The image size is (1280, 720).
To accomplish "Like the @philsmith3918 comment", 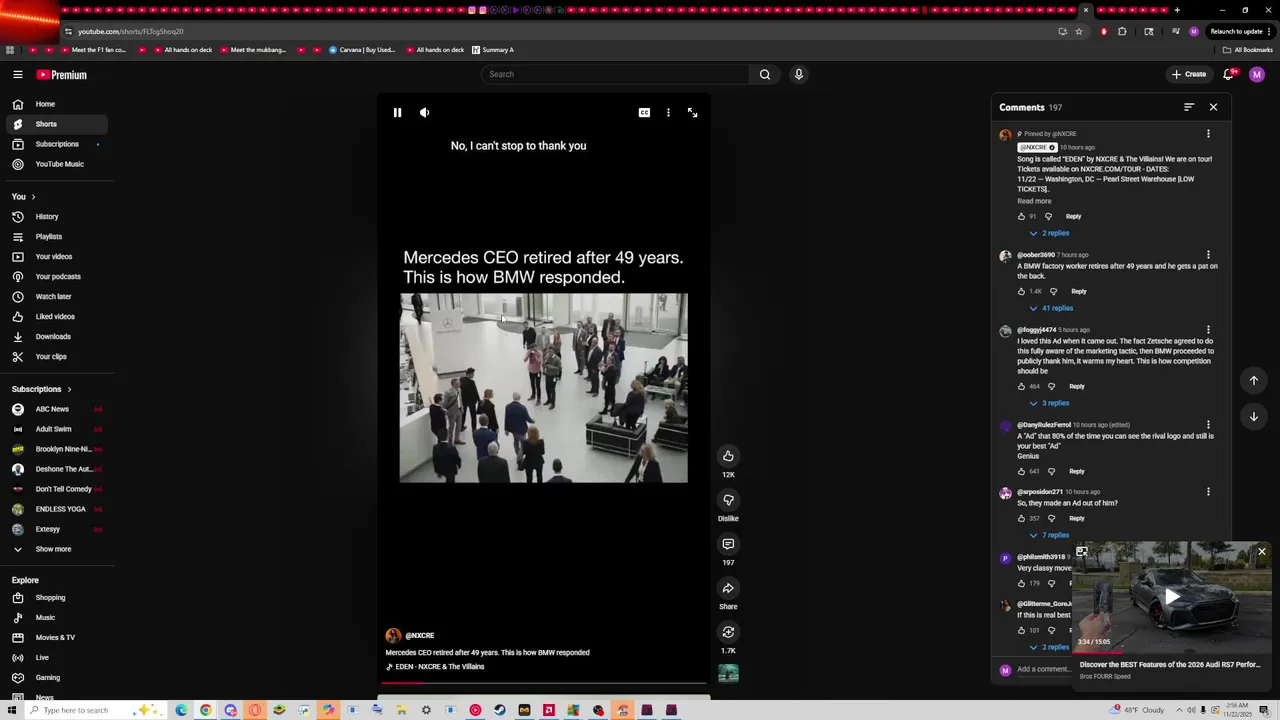I will pos(1021,583).
